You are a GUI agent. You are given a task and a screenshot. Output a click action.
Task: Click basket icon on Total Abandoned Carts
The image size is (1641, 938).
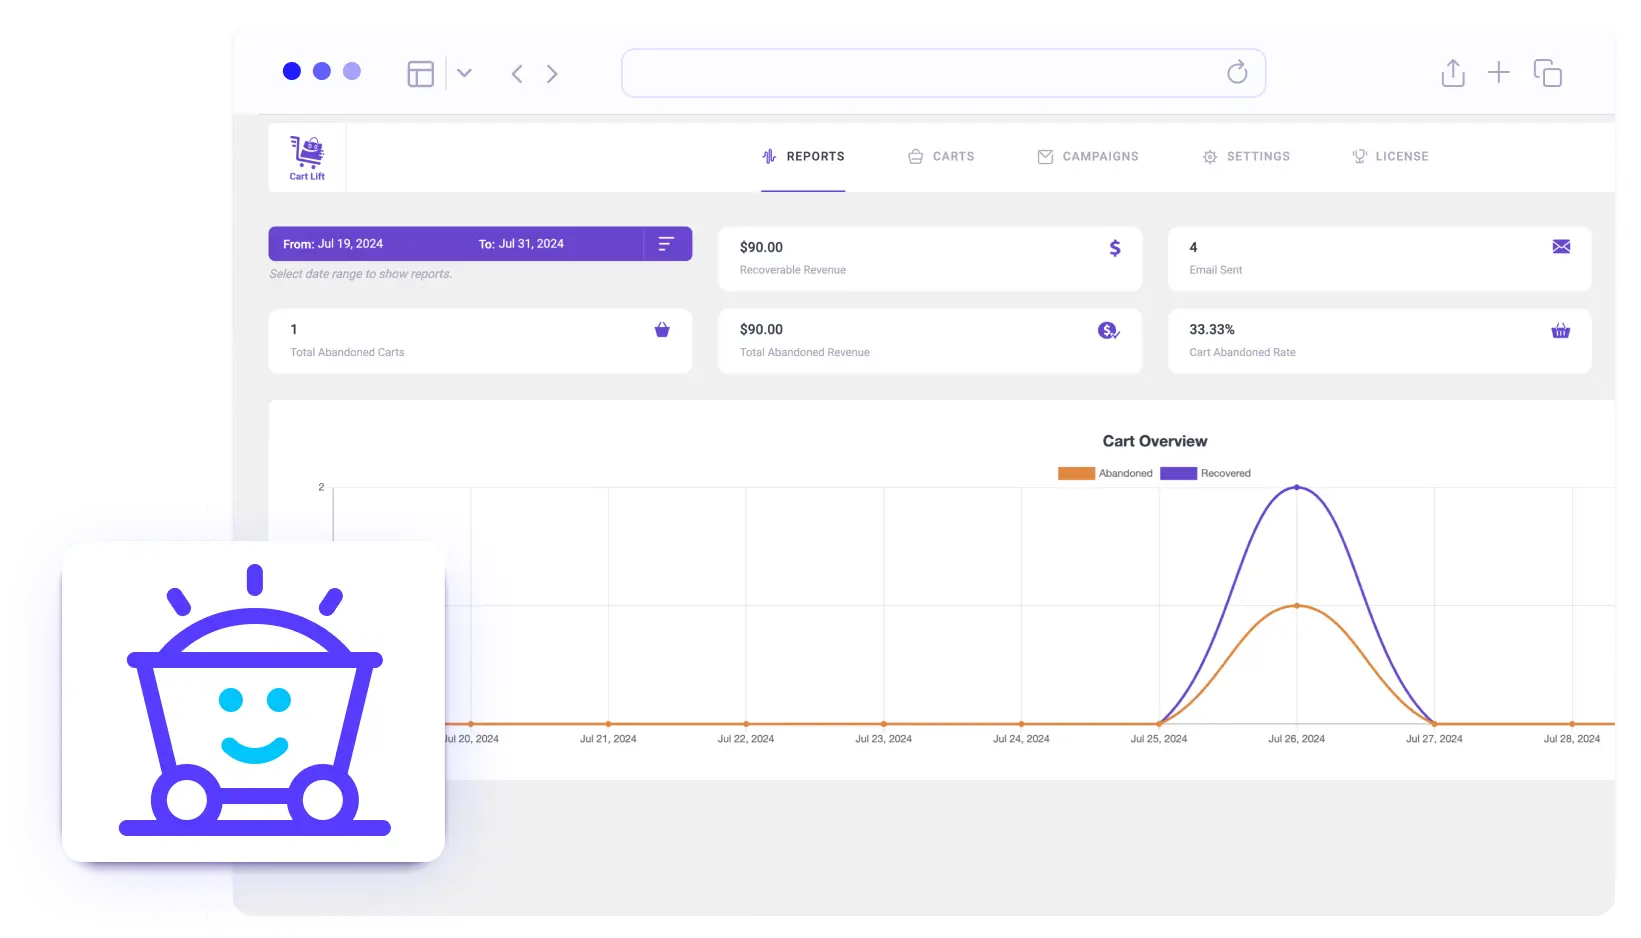(x=662, y=330)
